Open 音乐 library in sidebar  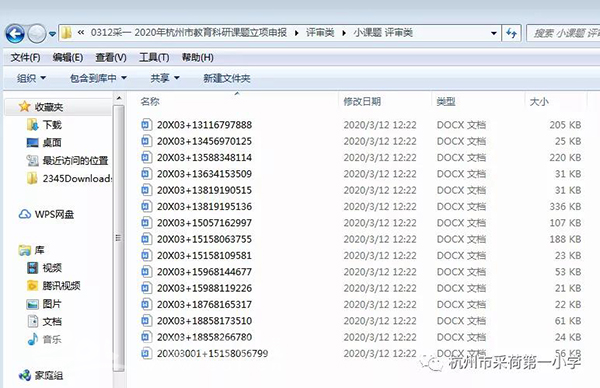point(44,339)
